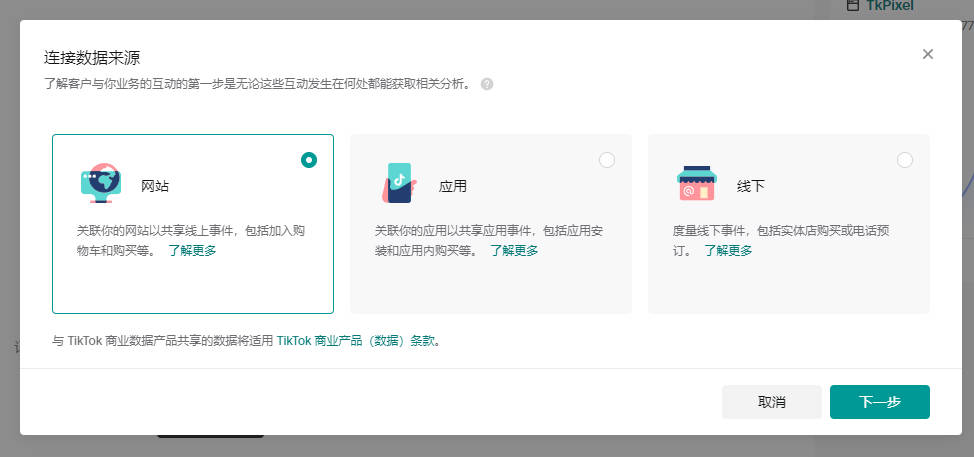Click the 取消 button
974x457 pixels.
tap(771, 402)
